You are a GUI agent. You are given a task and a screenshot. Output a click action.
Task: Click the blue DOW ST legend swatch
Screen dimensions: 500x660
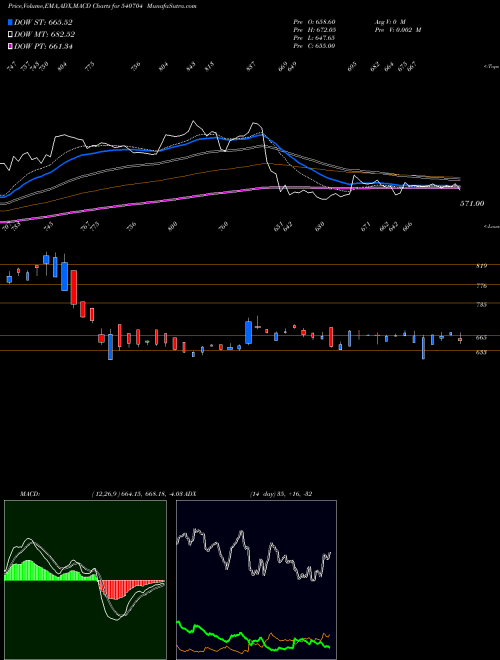tap(11, 22)
